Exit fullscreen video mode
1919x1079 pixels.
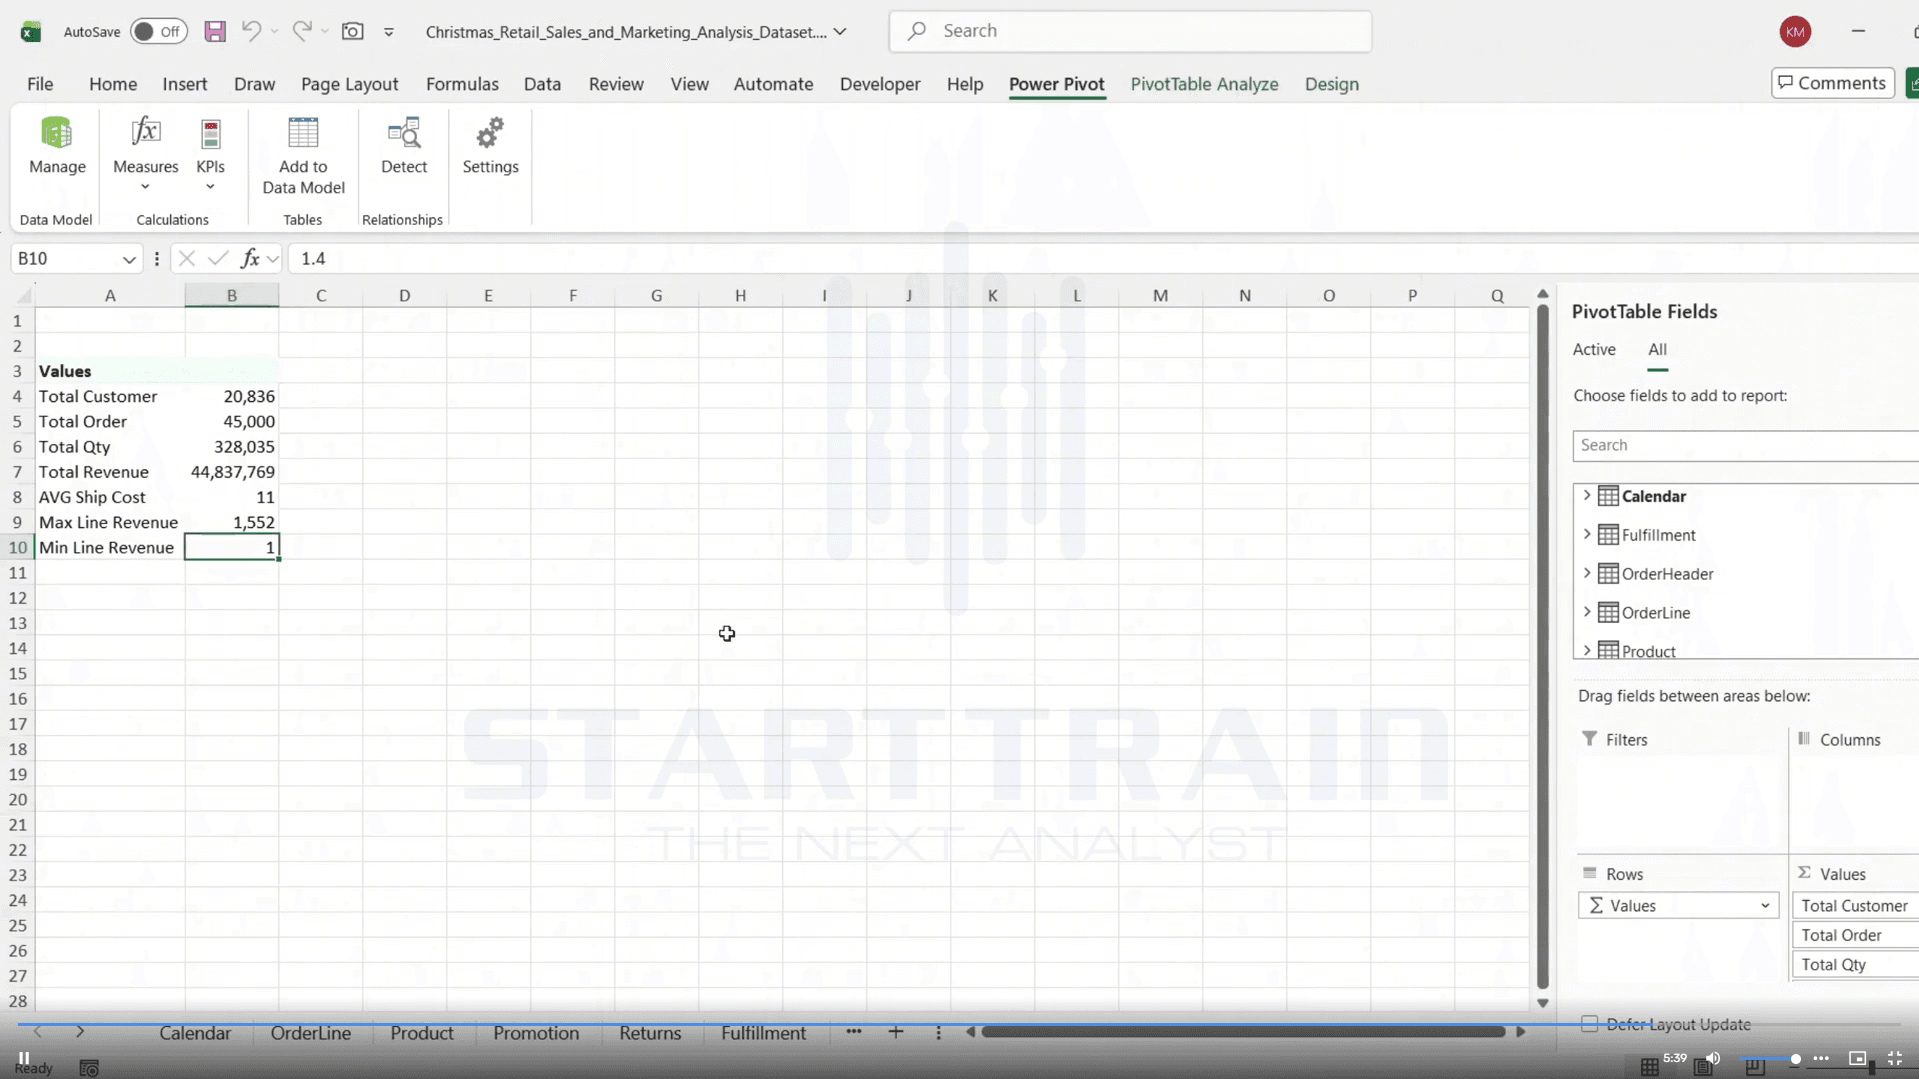1895,1058
